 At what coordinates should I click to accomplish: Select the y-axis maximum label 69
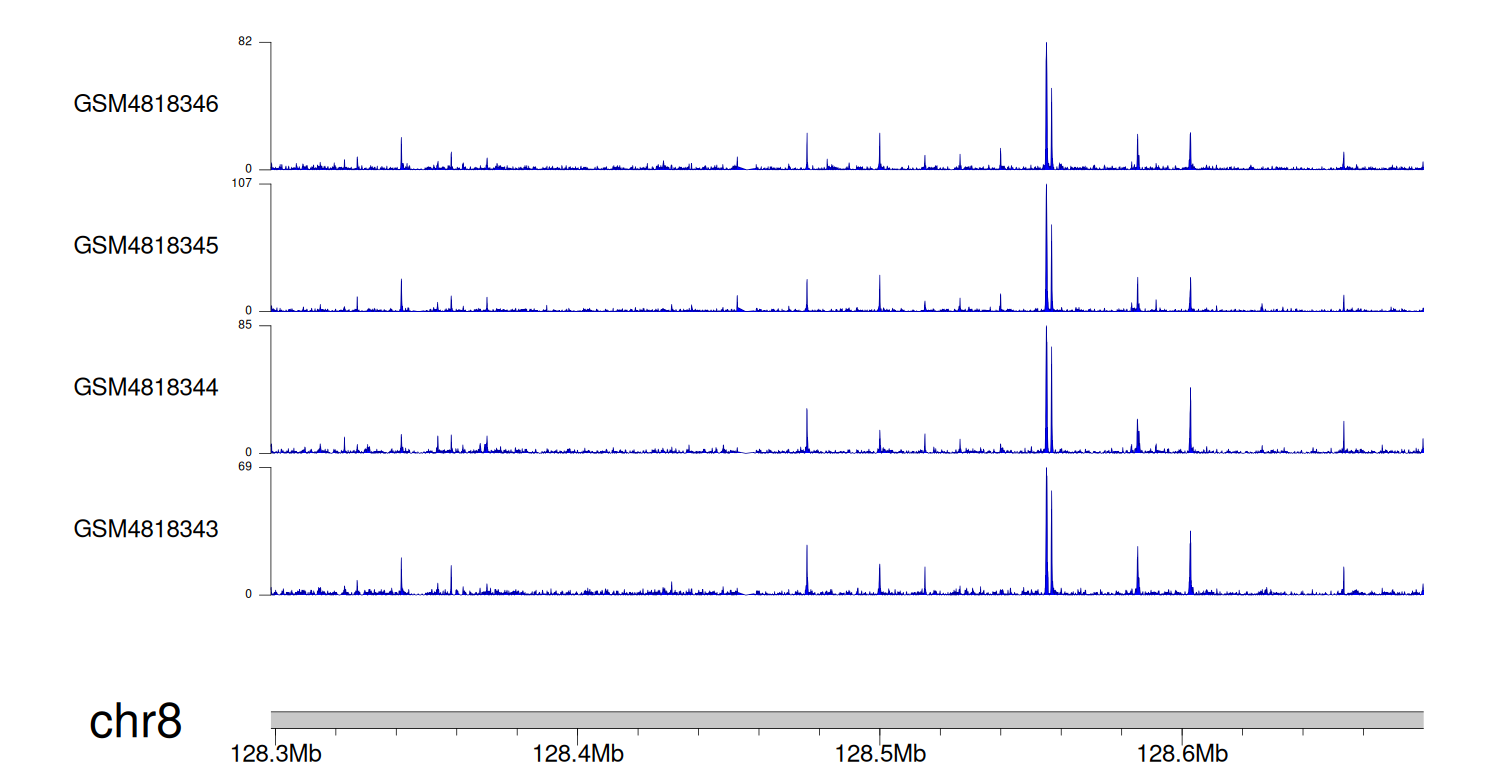[245, 467]
